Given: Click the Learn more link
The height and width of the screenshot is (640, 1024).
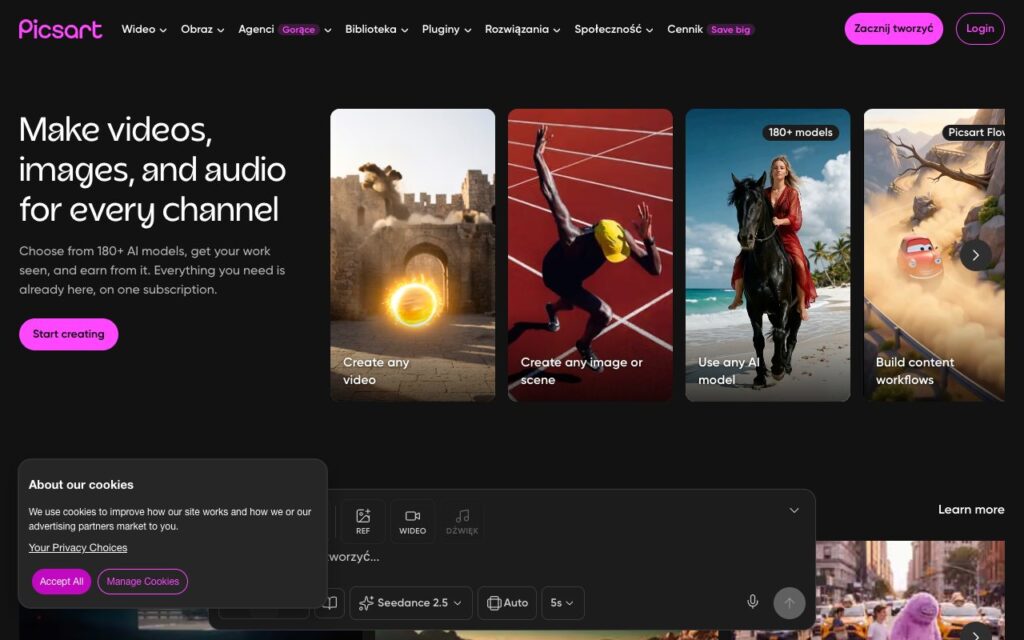Looking at the screenshot, I should point(971,509).
